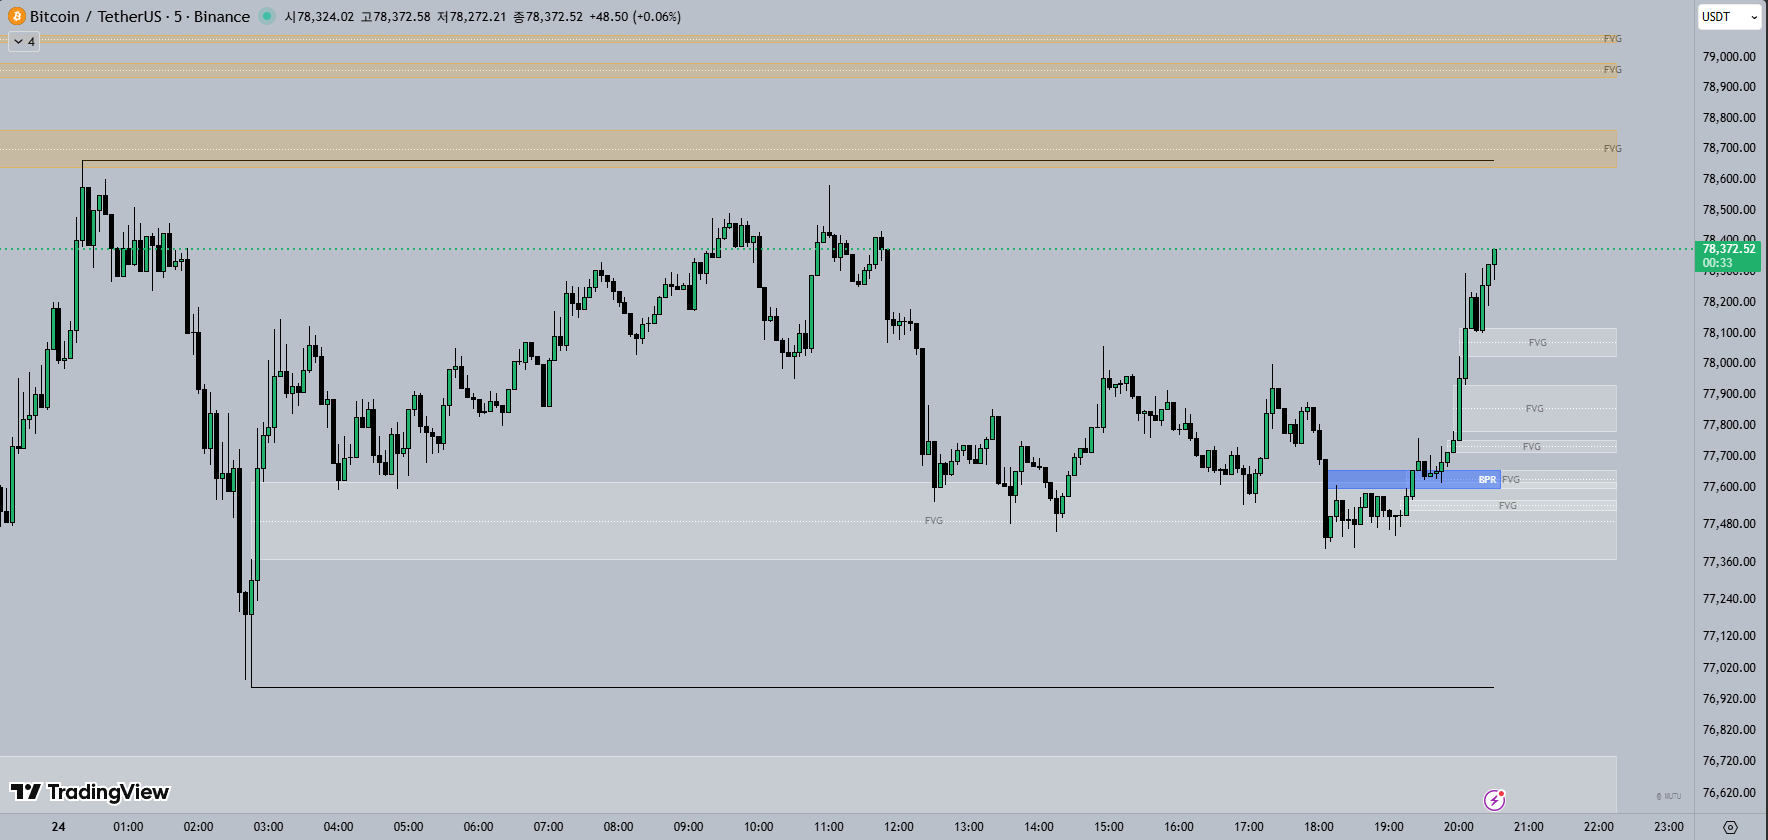The height and width of the screenshot is (840, 1768).
Task: Click the 고78,372.58 high price value
Action: pyautogui.click(x=396, y=17)
